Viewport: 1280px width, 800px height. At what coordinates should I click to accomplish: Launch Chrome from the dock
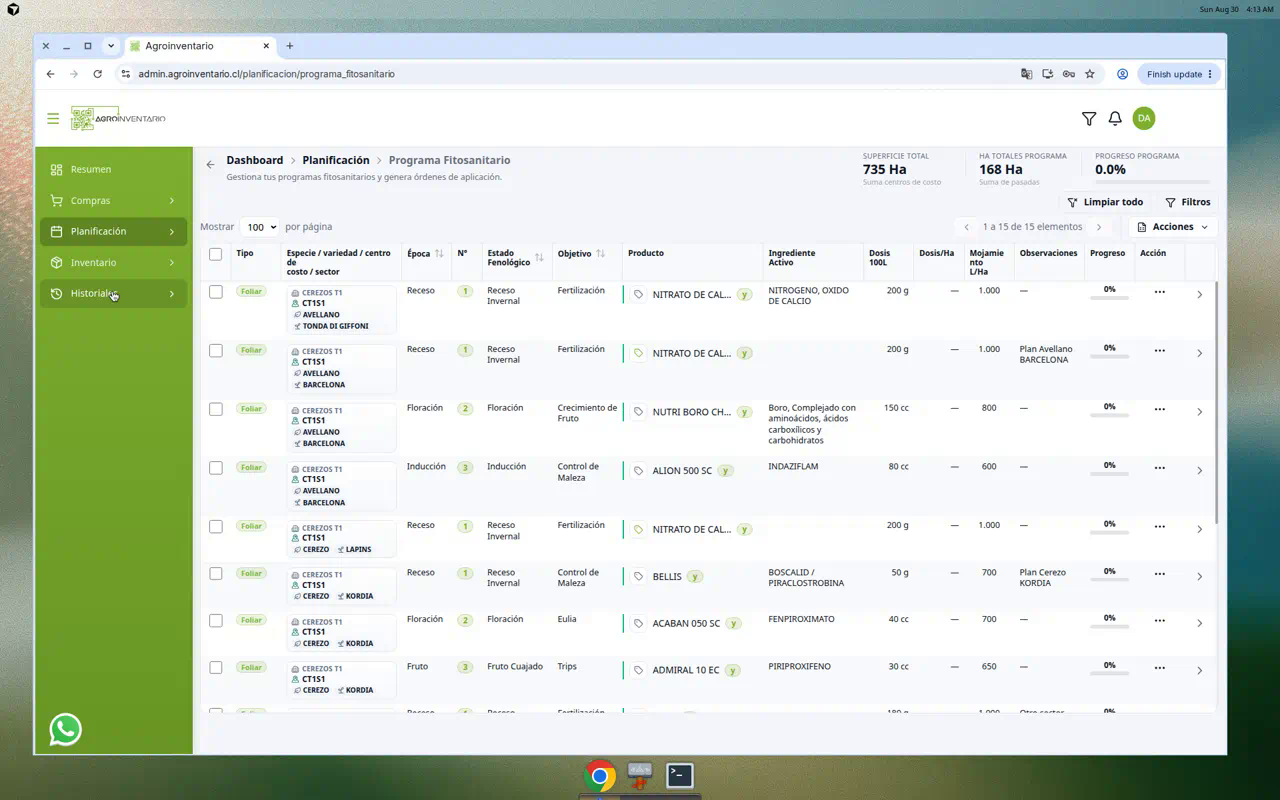[600, 775]
